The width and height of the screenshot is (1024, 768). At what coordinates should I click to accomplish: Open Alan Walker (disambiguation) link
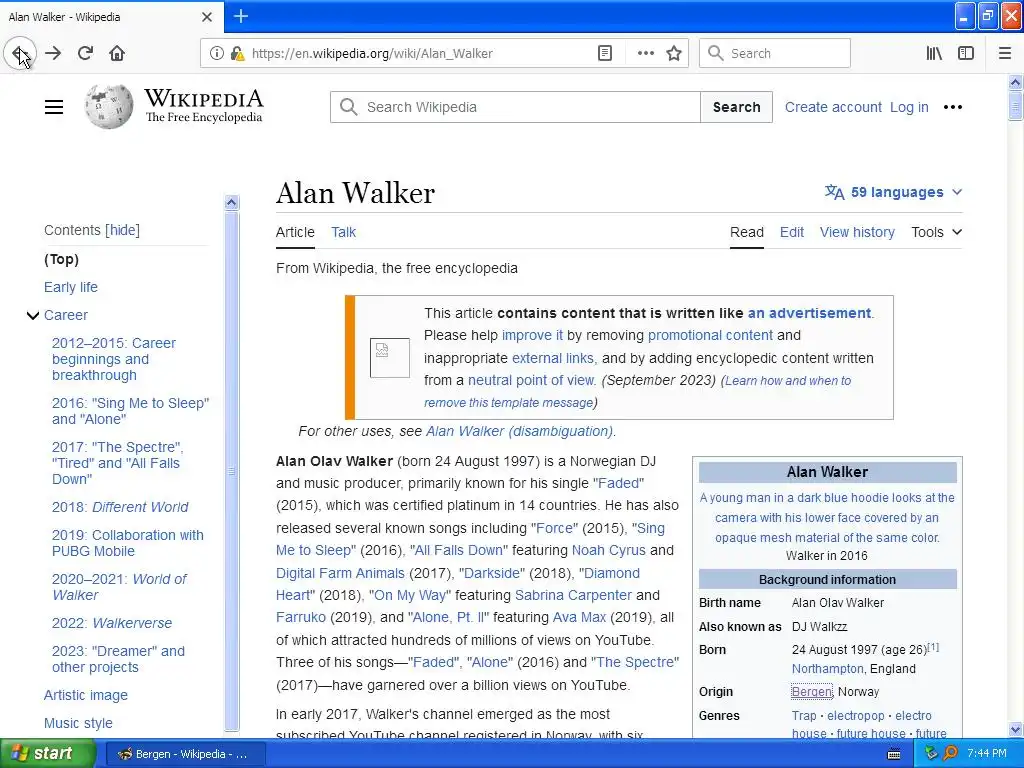pos(520,432)
